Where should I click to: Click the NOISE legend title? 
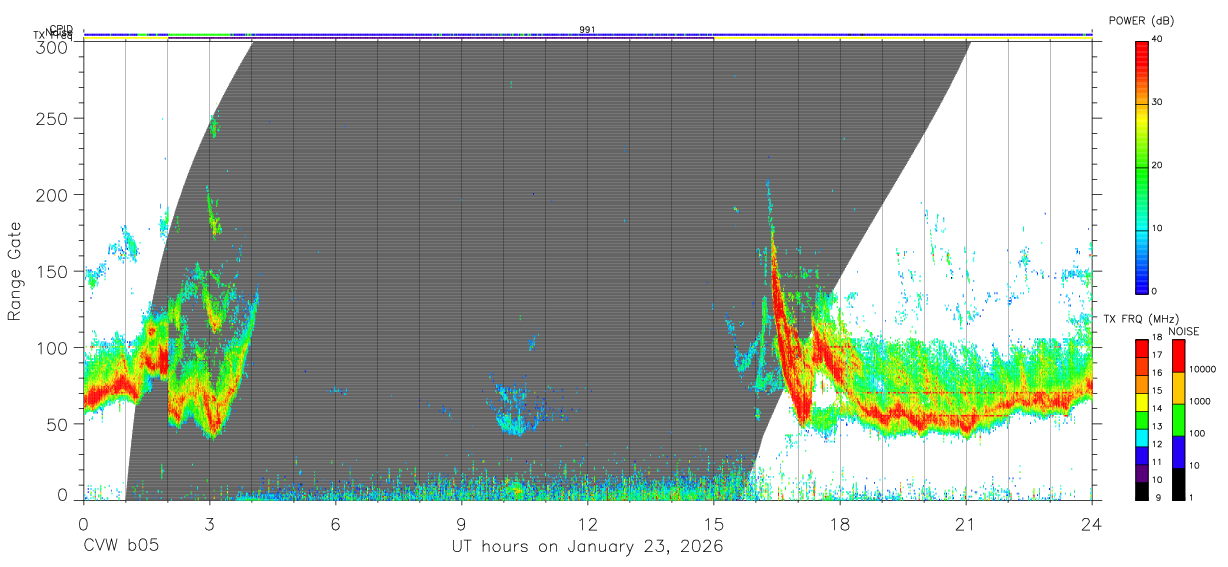(1182, 331)
